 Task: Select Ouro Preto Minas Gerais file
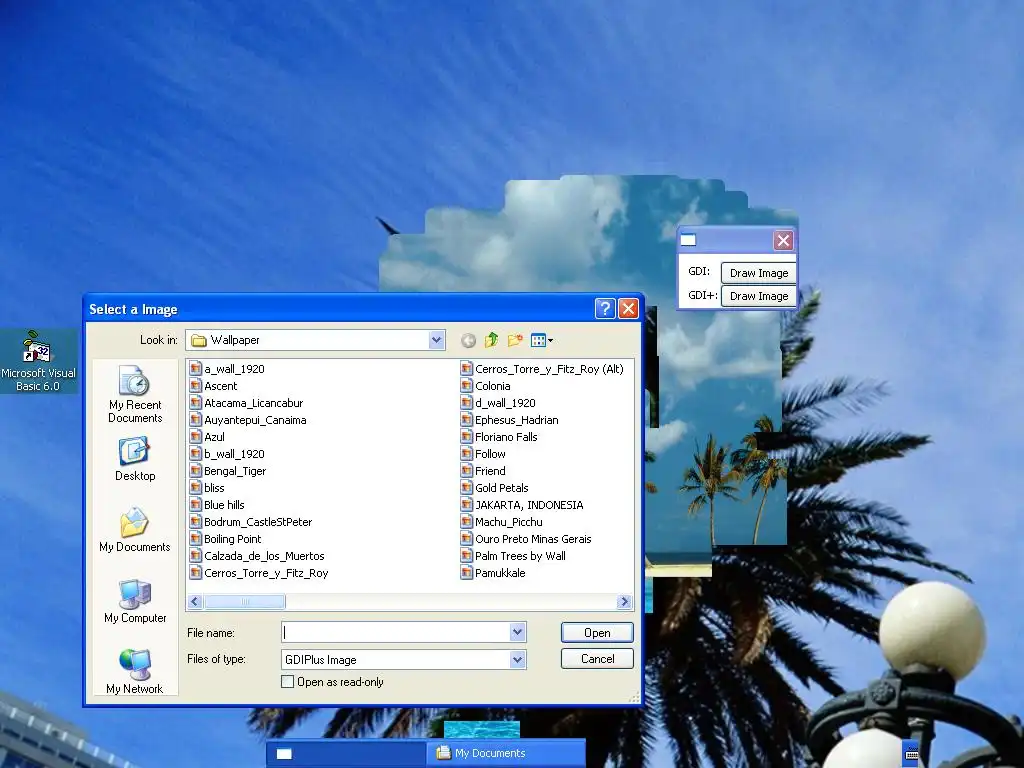click(x=526, y=539)
